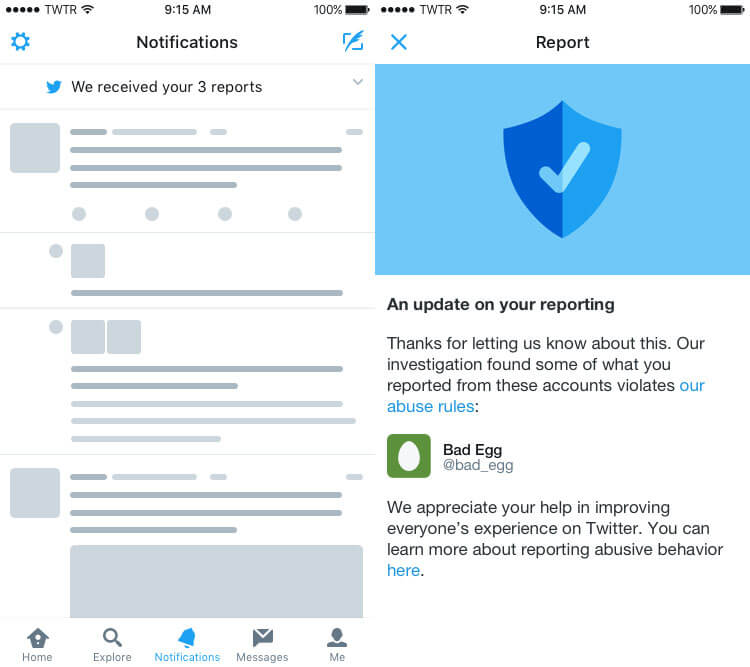The height and width of the screenshot is (667, 750).
Task: Open the settings gear icon
Action: [20, 42]
